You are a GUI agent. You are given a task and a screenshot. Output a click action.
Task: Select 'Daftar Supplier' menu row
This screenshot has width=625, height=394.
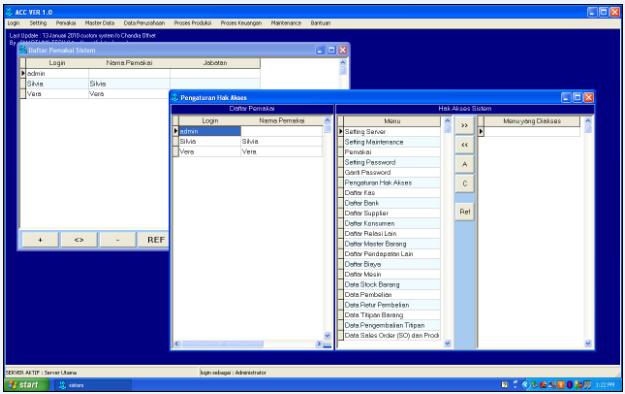click(392, 213)
